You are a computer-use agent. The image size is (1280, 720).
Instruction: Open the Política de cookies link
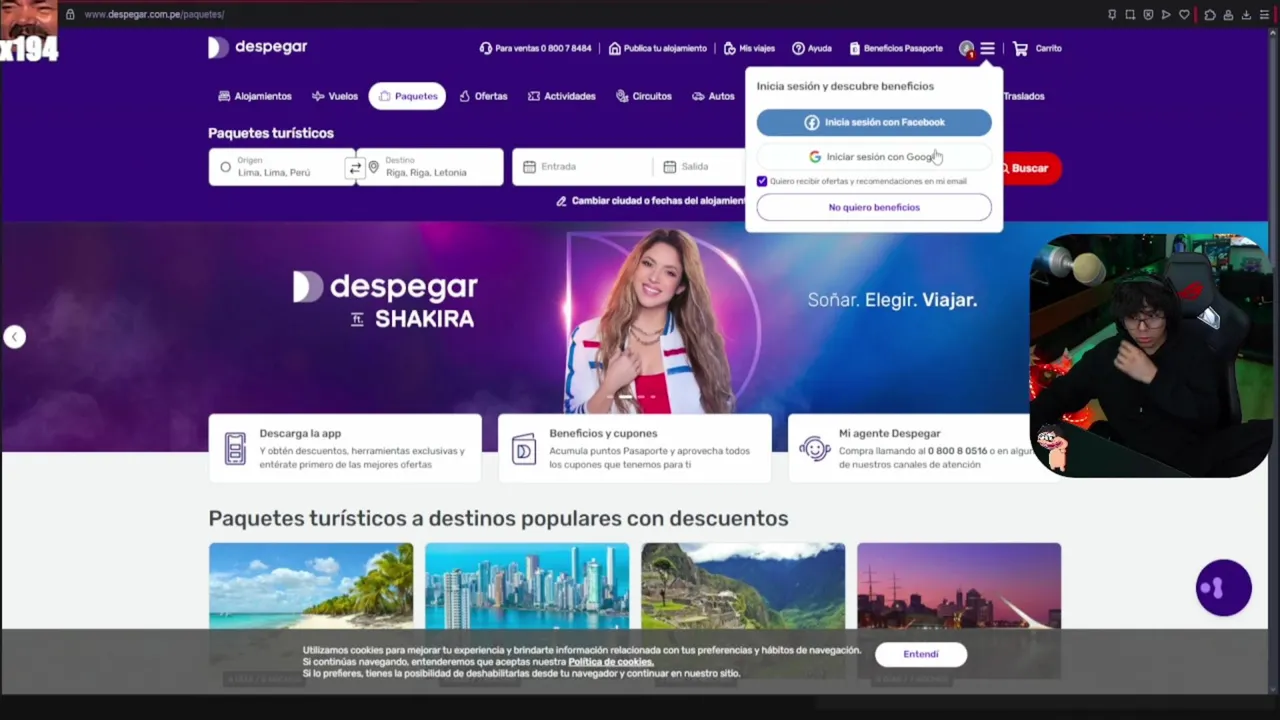tap(611, 662)
